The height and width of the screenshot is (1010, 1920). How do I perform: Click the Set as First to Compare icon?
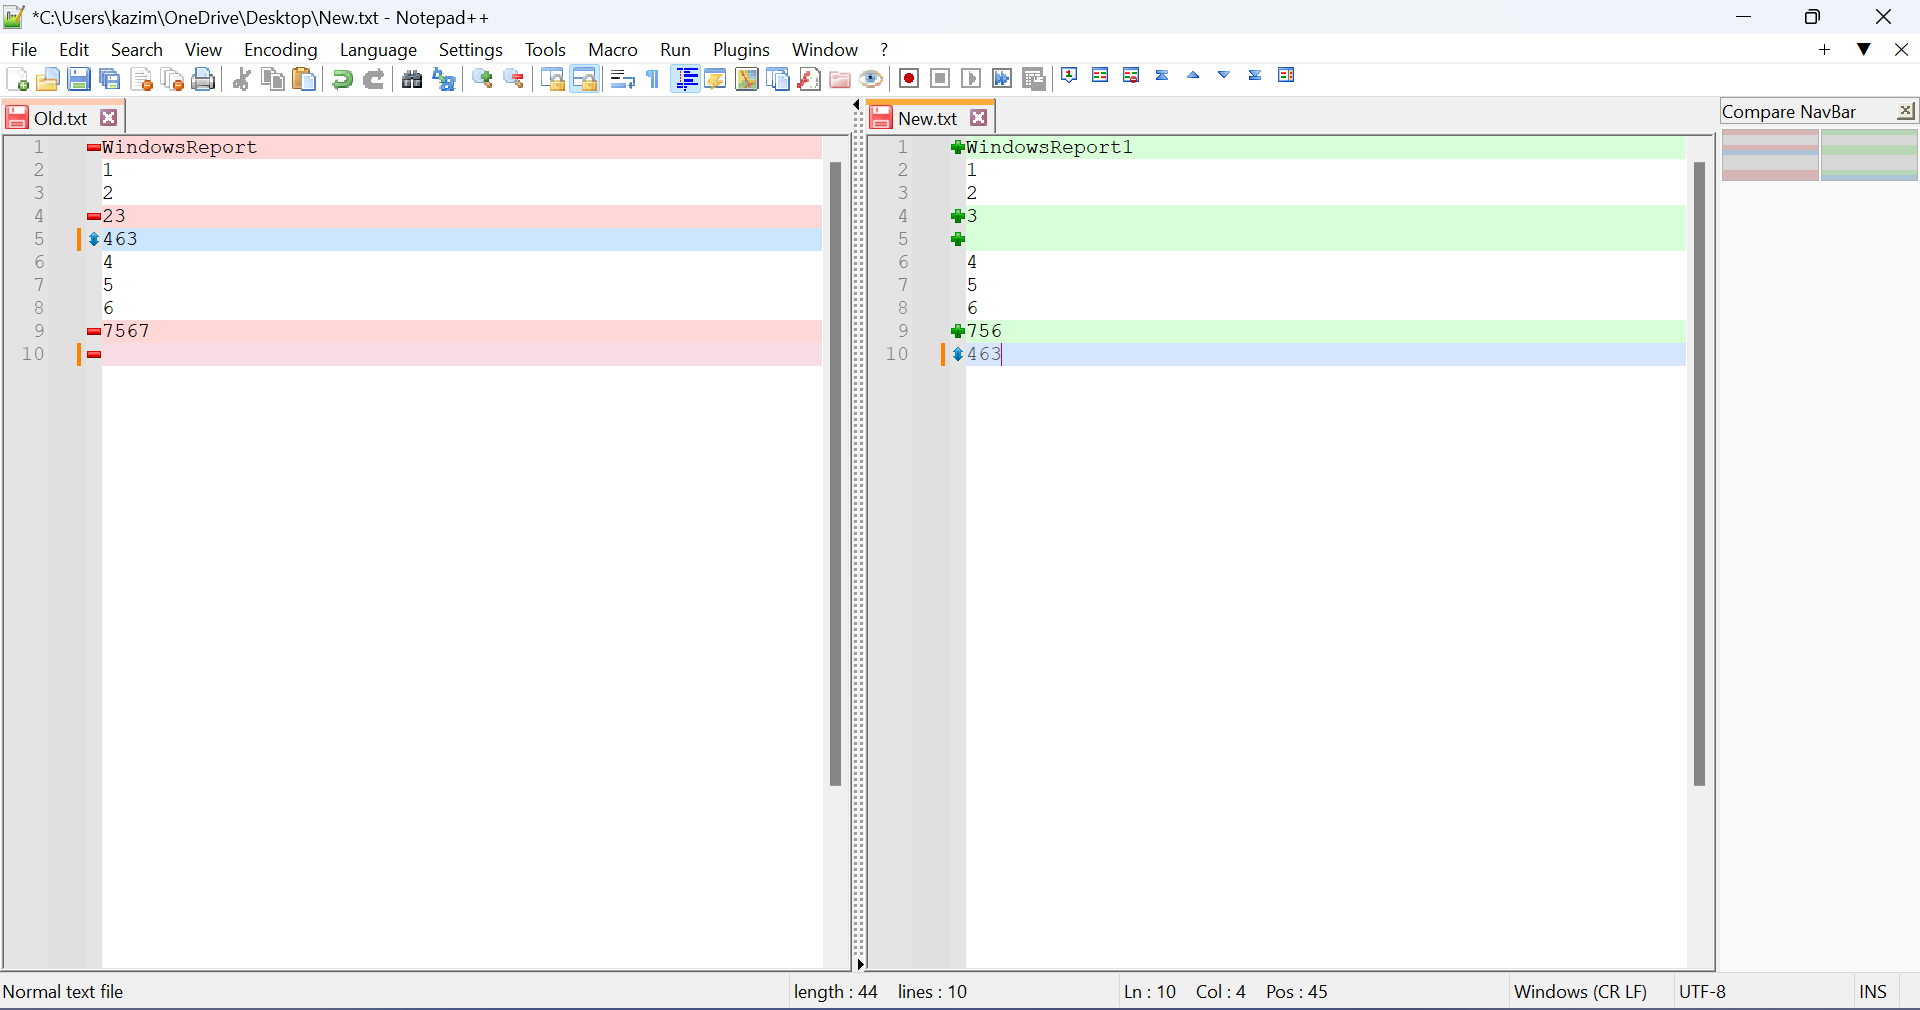click(x=1069, y=75)
